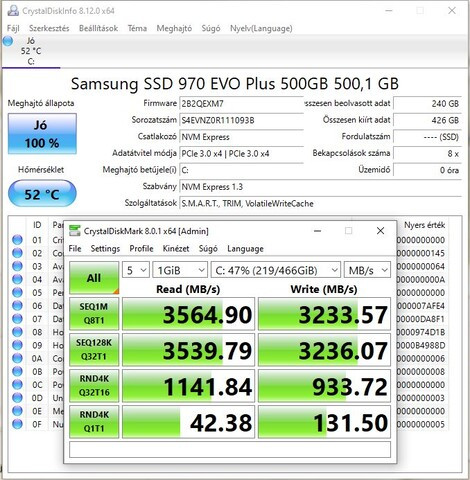This screenshot has width=470, height=480.
Task: Open the Profile menu in CrystalDiskMark
Action: (141, 249)
